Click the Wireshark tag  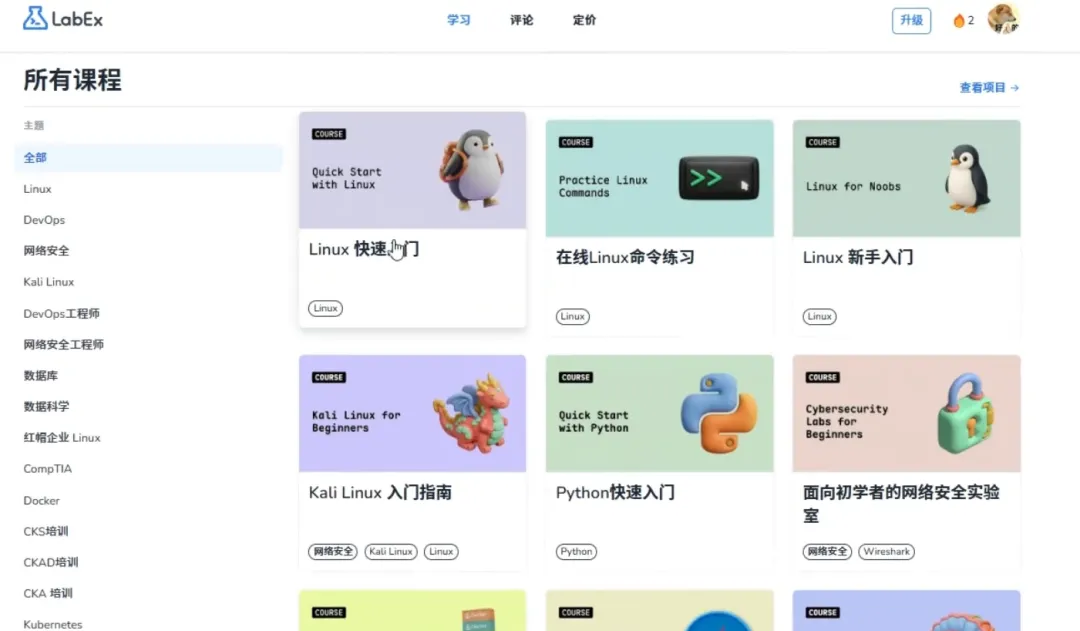886,551
